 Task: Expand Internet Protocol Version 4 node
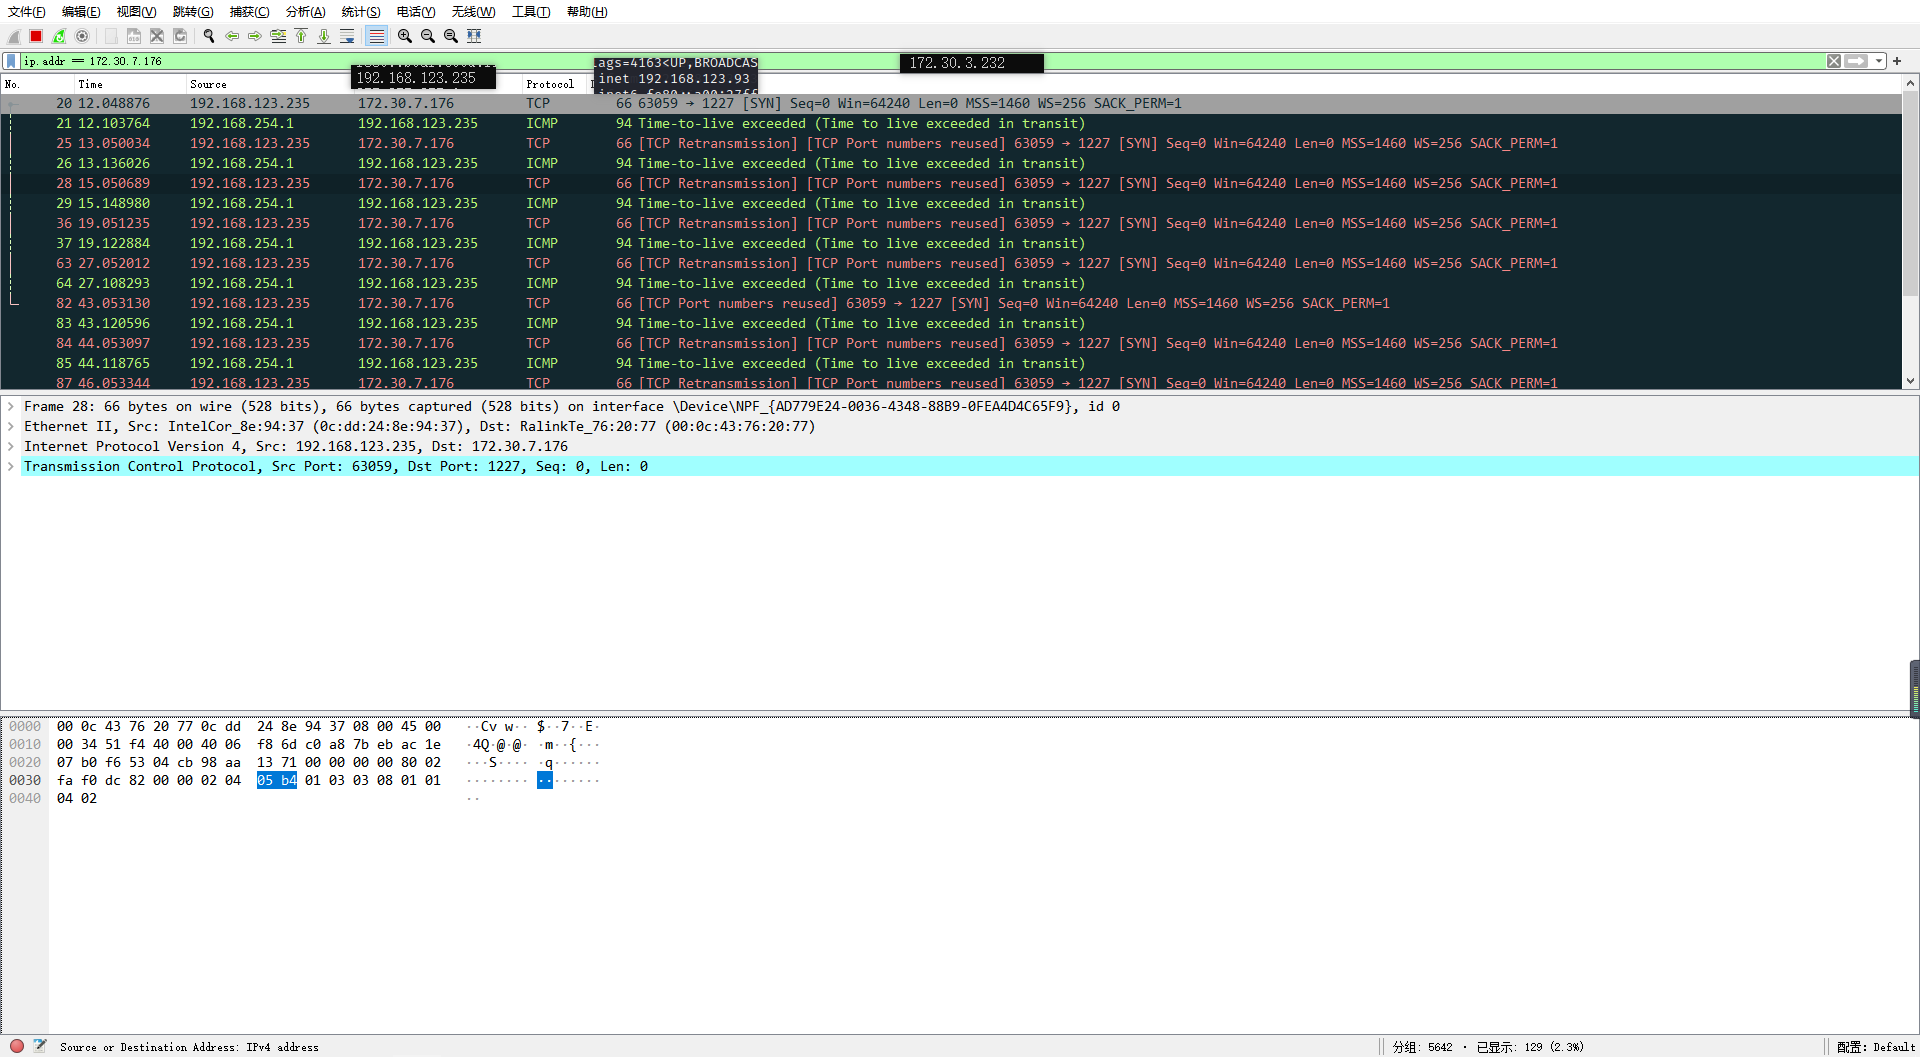11,447
